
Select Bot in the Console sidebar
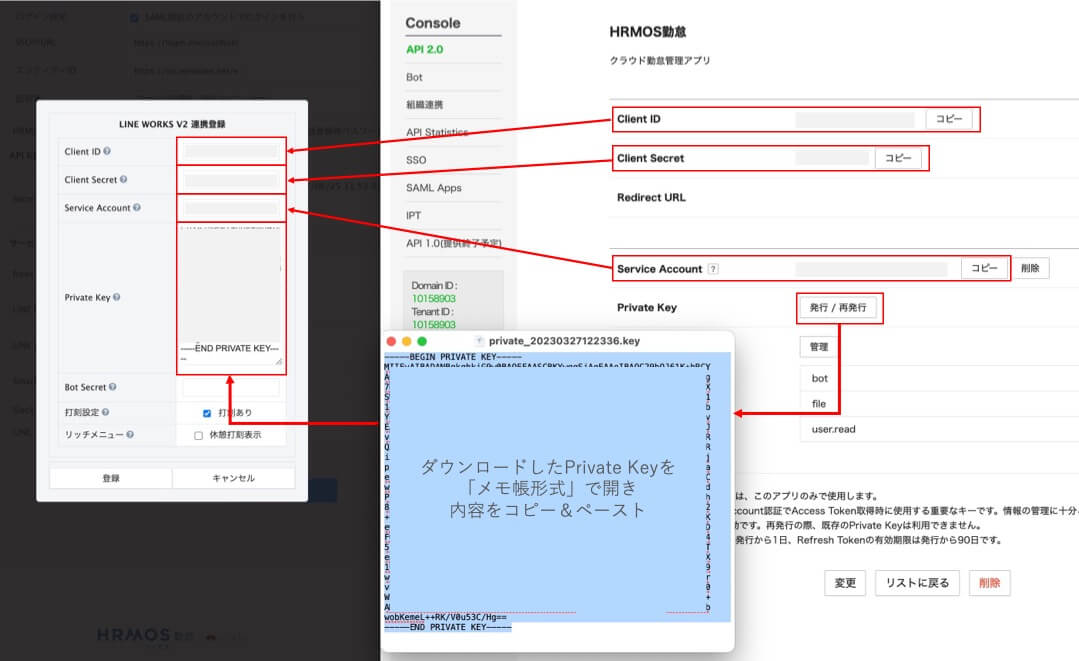(x=414, y=77)
